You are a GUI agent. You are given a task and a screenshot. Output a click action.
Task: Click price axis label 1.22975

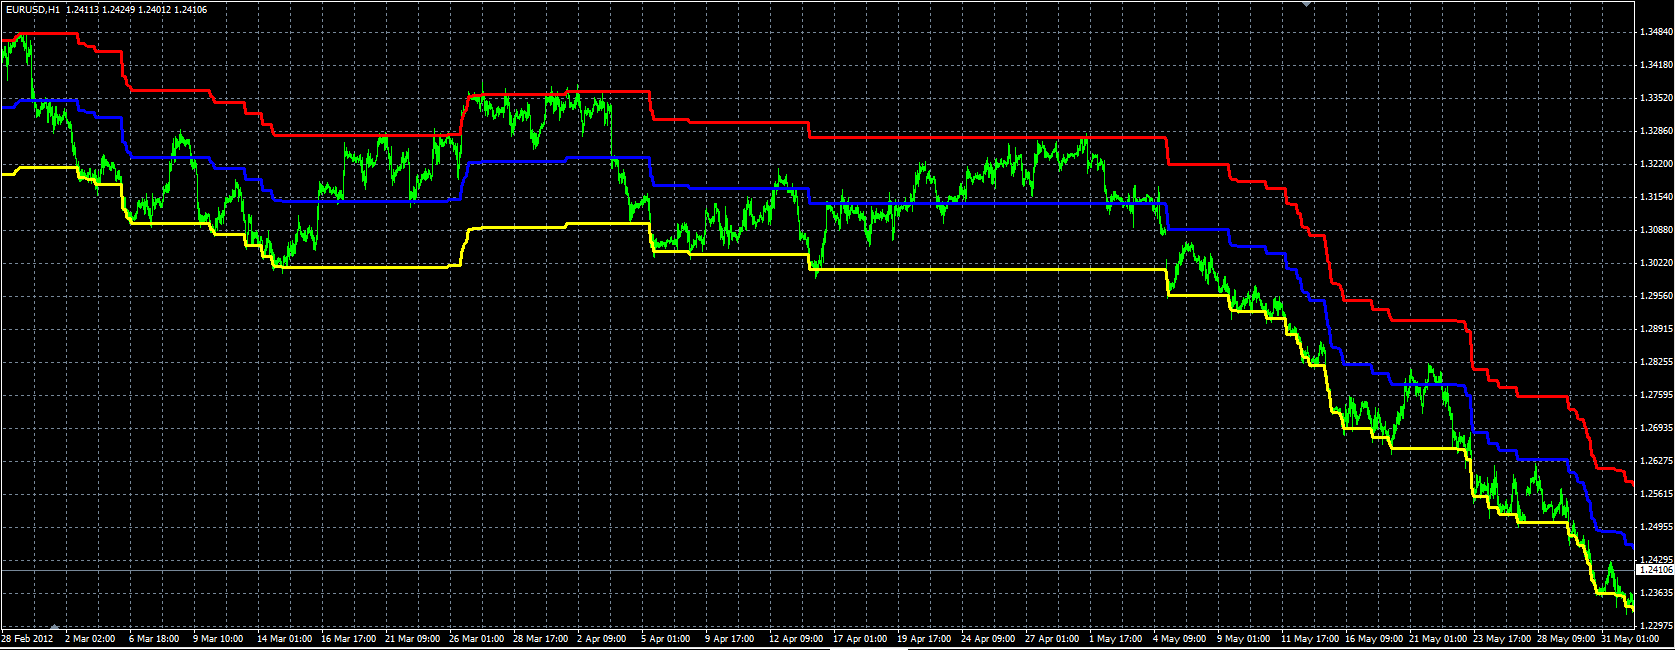point(1656,626)
